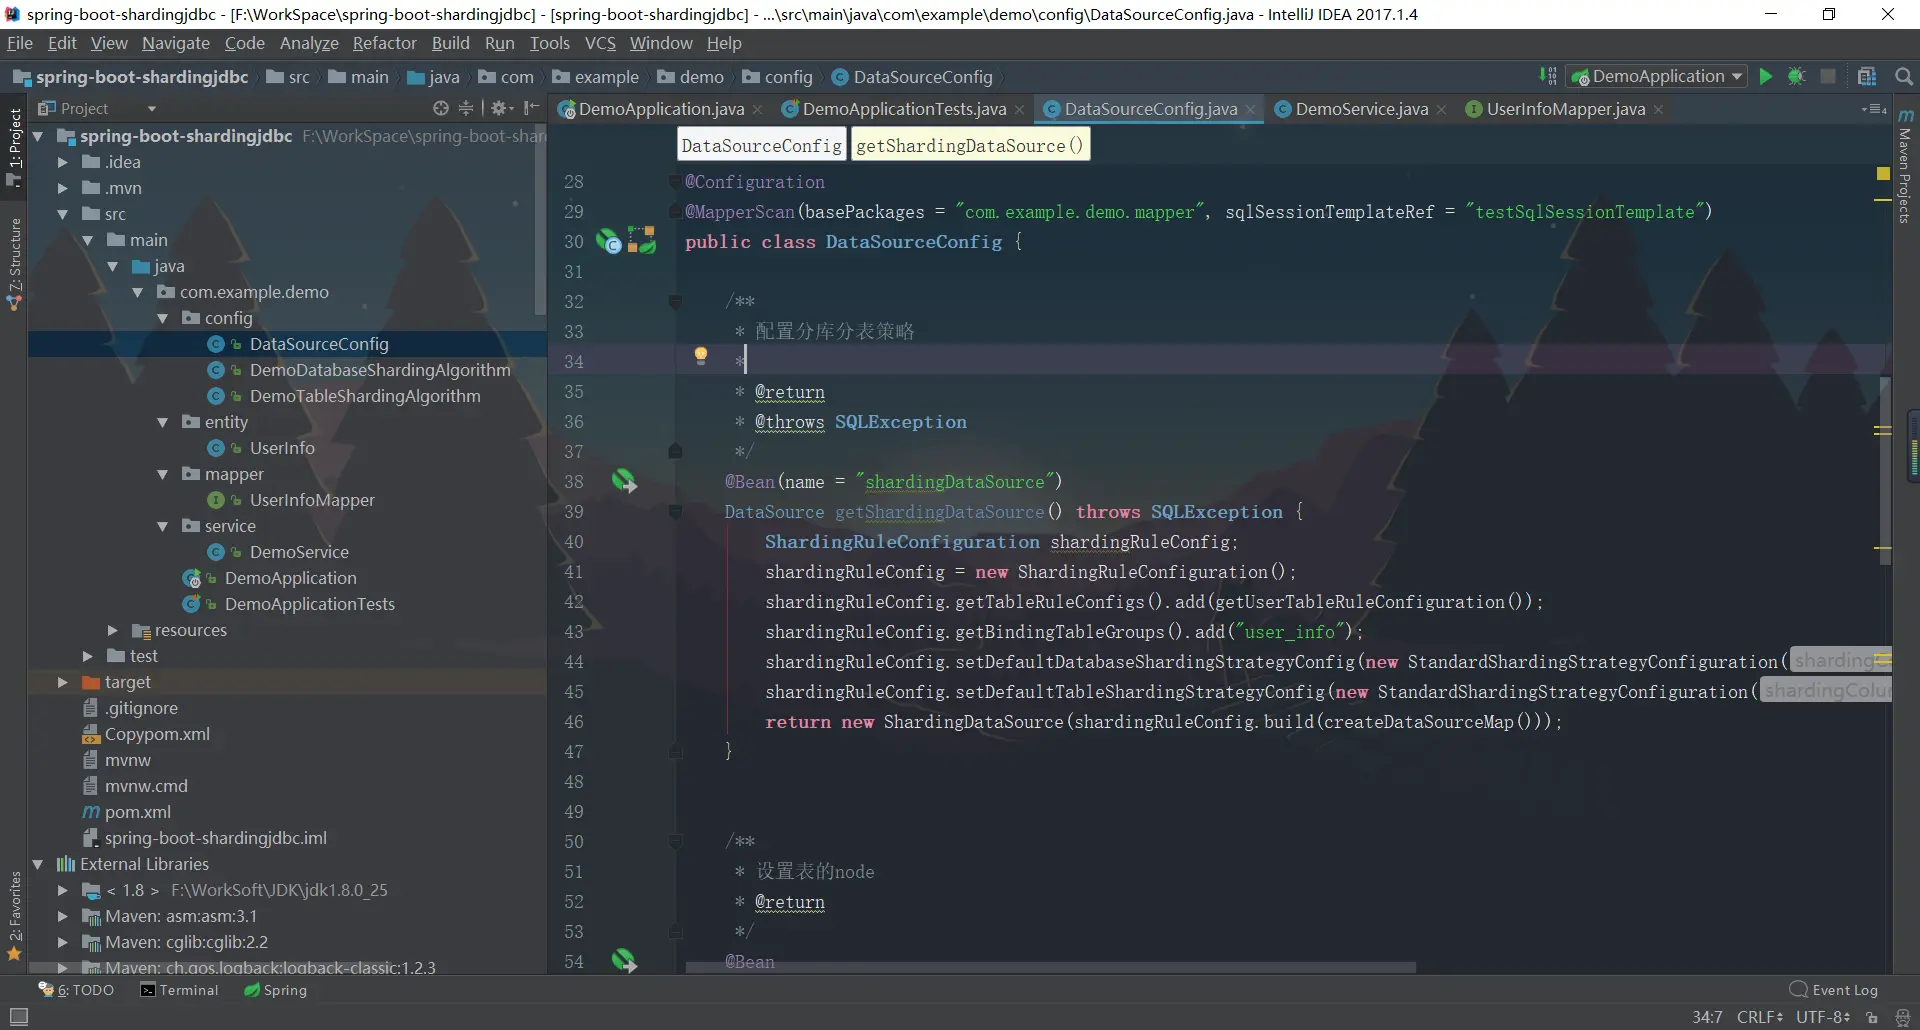
Task: Collapse External Libraries node
Action: pyautogui.click(x=37, y=864)
